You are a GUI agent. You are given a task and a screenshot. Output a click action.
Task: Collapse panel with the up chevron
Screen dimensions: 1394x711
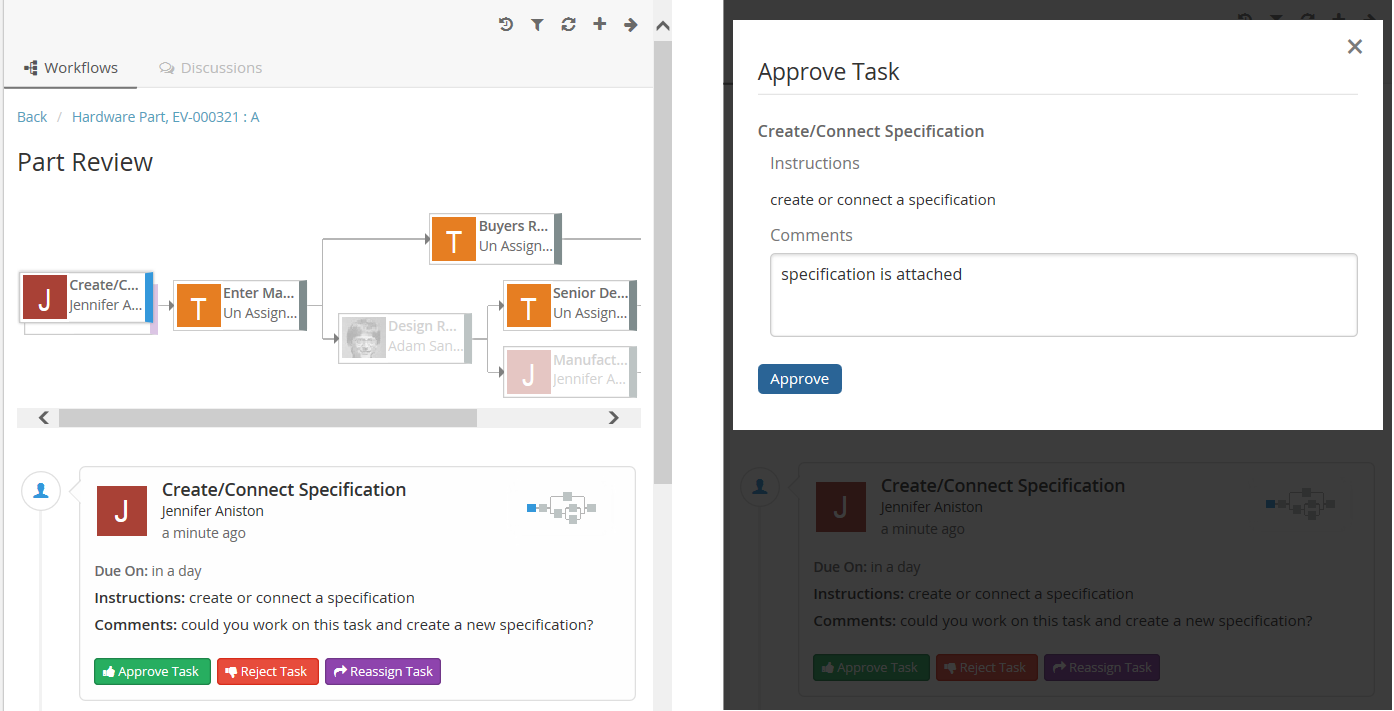click(x=662, y=27)
